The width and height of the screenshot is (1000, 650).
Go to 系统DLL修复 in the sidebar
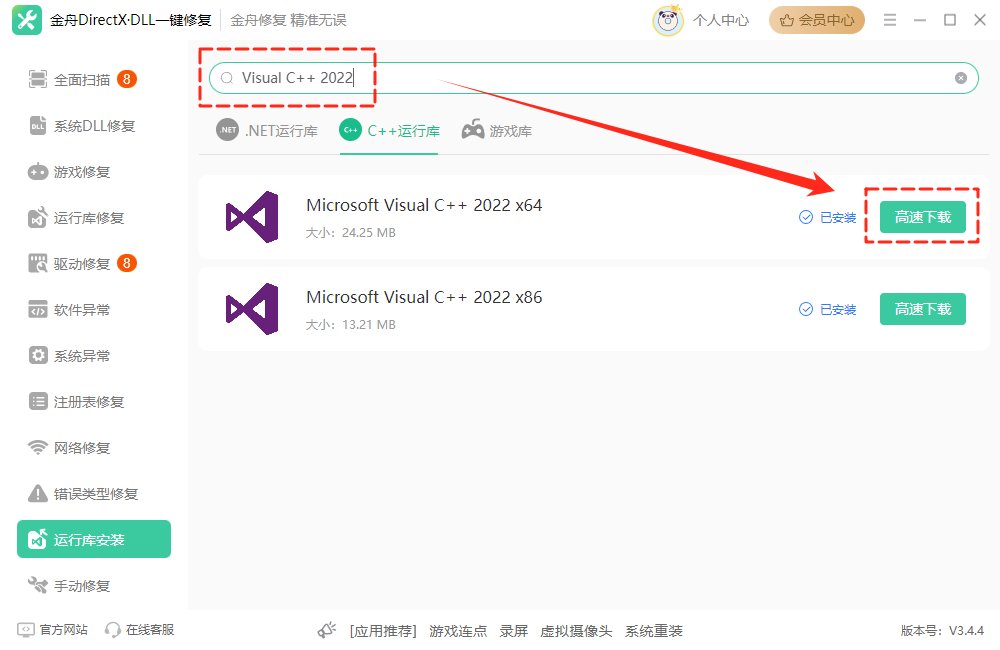(82, 126)
